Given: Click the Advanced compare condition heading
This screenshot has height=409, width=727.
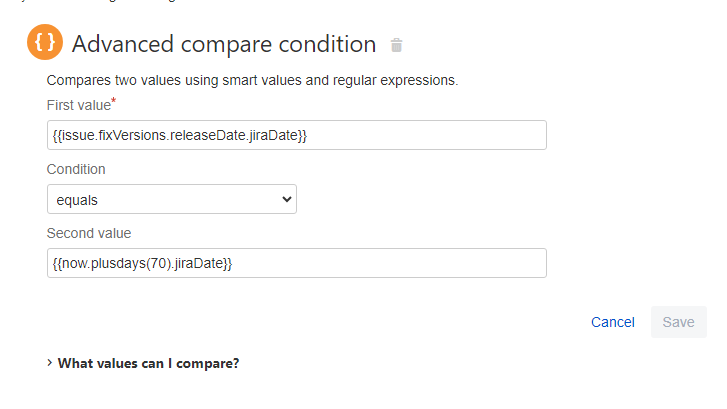Looking at the screenshot, I should pyautogui.click(x=224, y=45).
